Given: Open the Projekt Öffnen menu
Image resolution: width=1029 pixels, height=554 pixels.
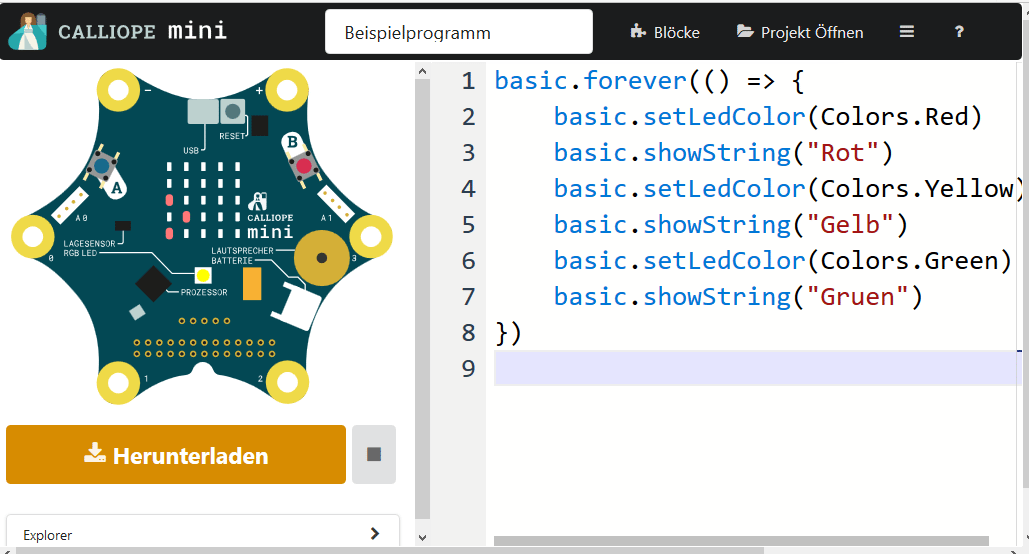Looking at the screenshot, I should pos(800,32).
